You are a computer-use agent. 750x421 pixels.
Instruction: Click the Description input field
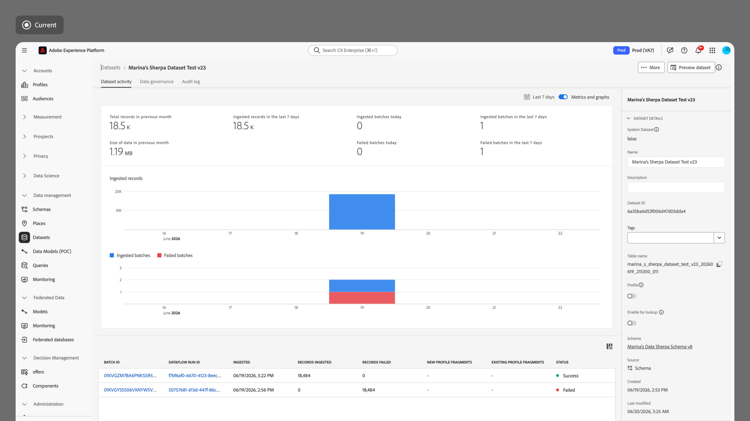point(675,188)
